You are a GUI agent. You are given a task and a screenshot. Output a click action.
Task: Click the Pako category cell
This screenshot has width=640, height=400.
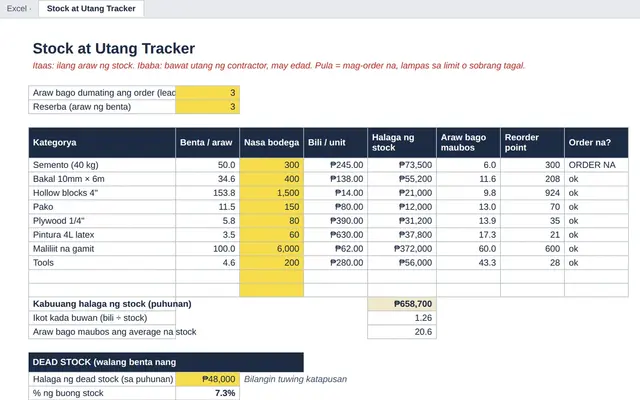coord(102,207)
